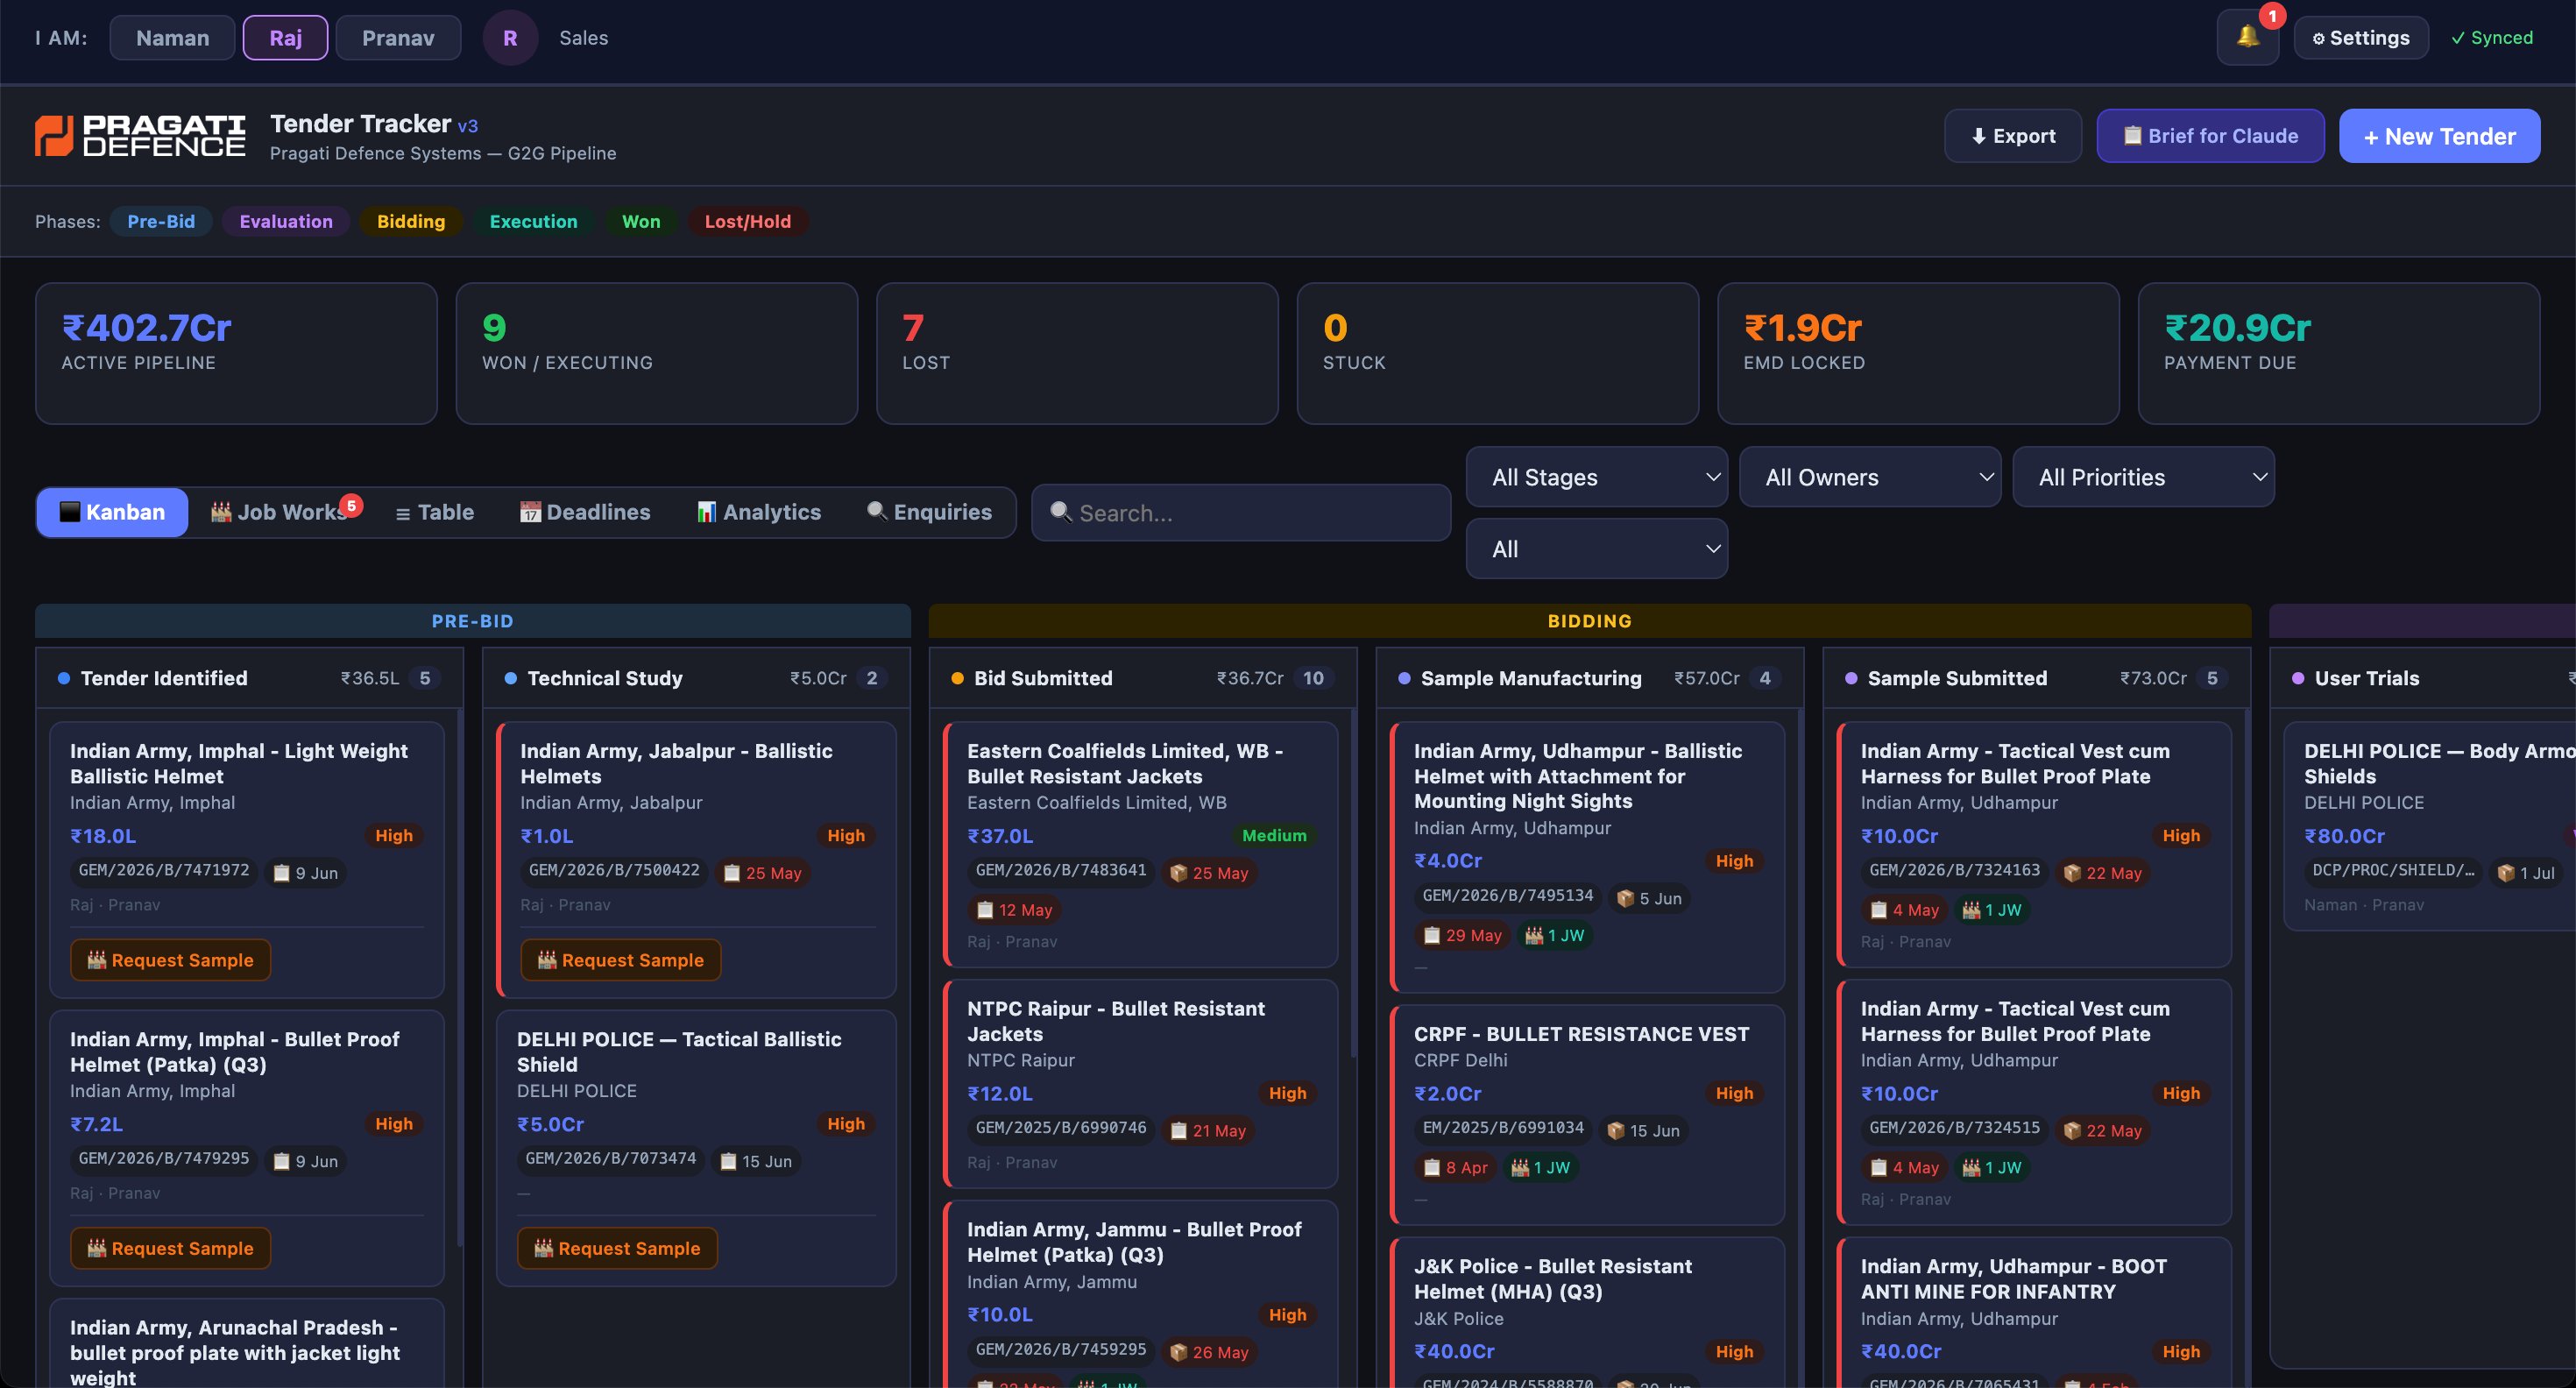Open NTPC Raipur Bullet Resistant Jackets card
The image size is (2576, 1388).
click(1140, 1083)
